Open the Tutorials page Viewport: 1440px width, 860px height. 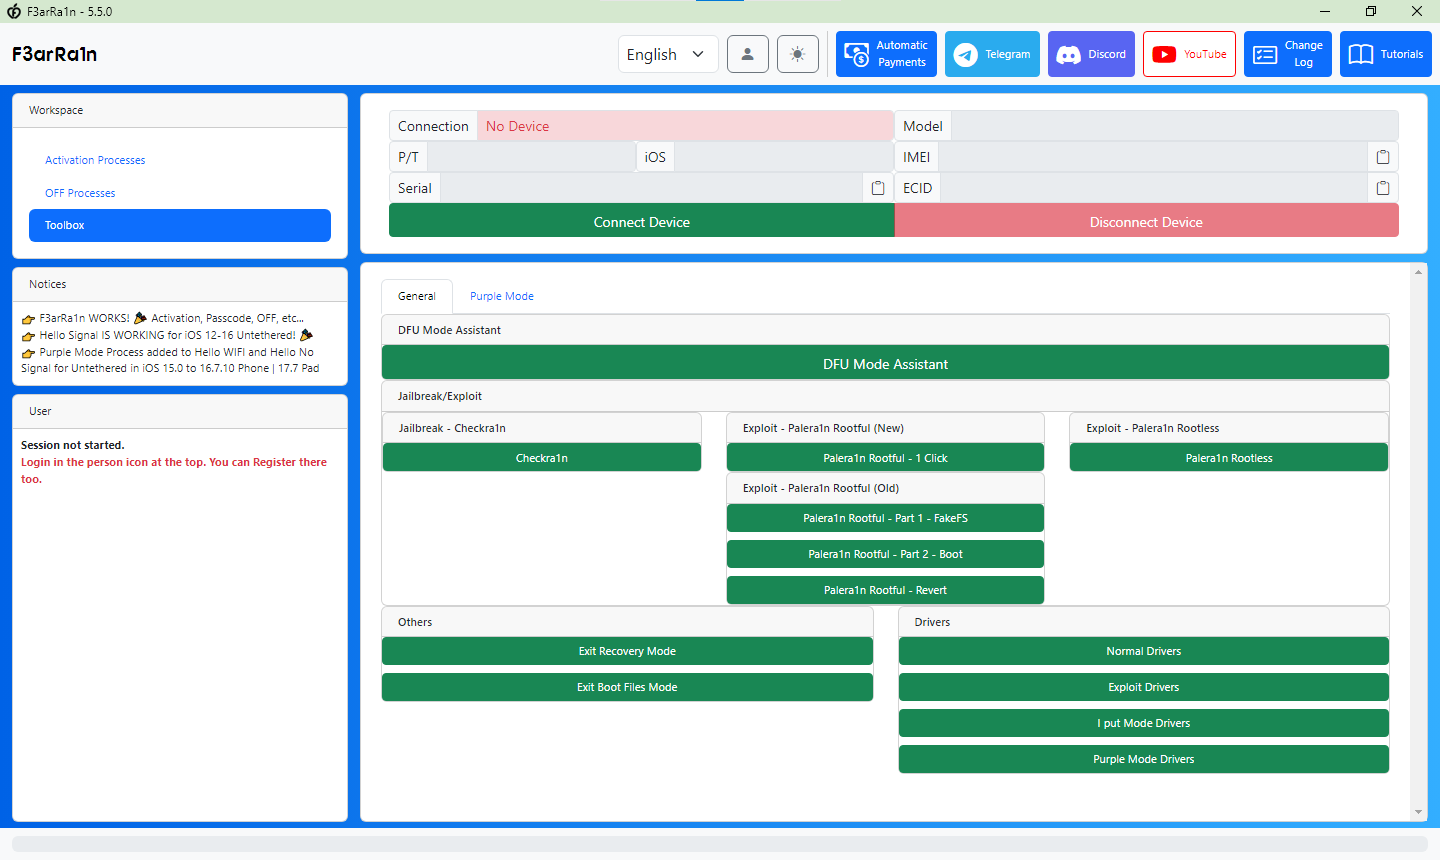pyautogui.click(x=1386, y=54)
